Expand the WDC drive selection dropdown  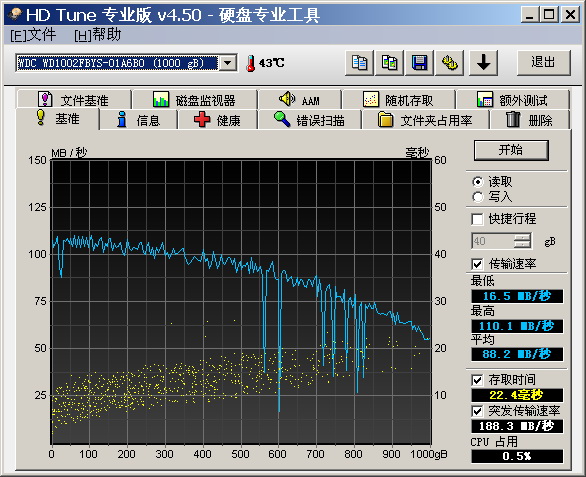tap(228, 63)
